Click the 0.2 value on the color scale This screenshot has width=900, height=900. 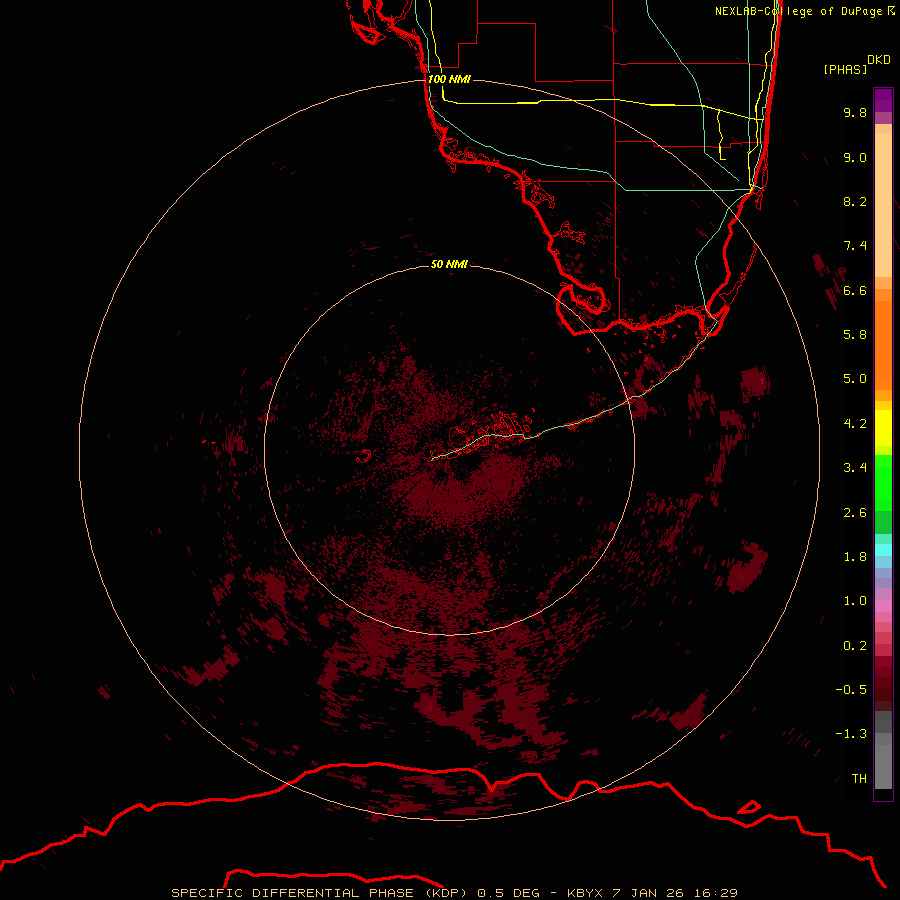click(x=855, y=646)
